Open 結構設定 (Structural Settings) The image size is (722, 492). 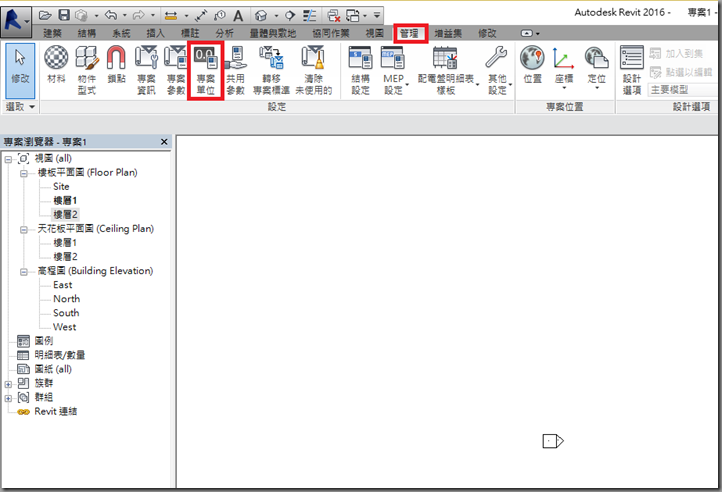click(x=361, y=70)
